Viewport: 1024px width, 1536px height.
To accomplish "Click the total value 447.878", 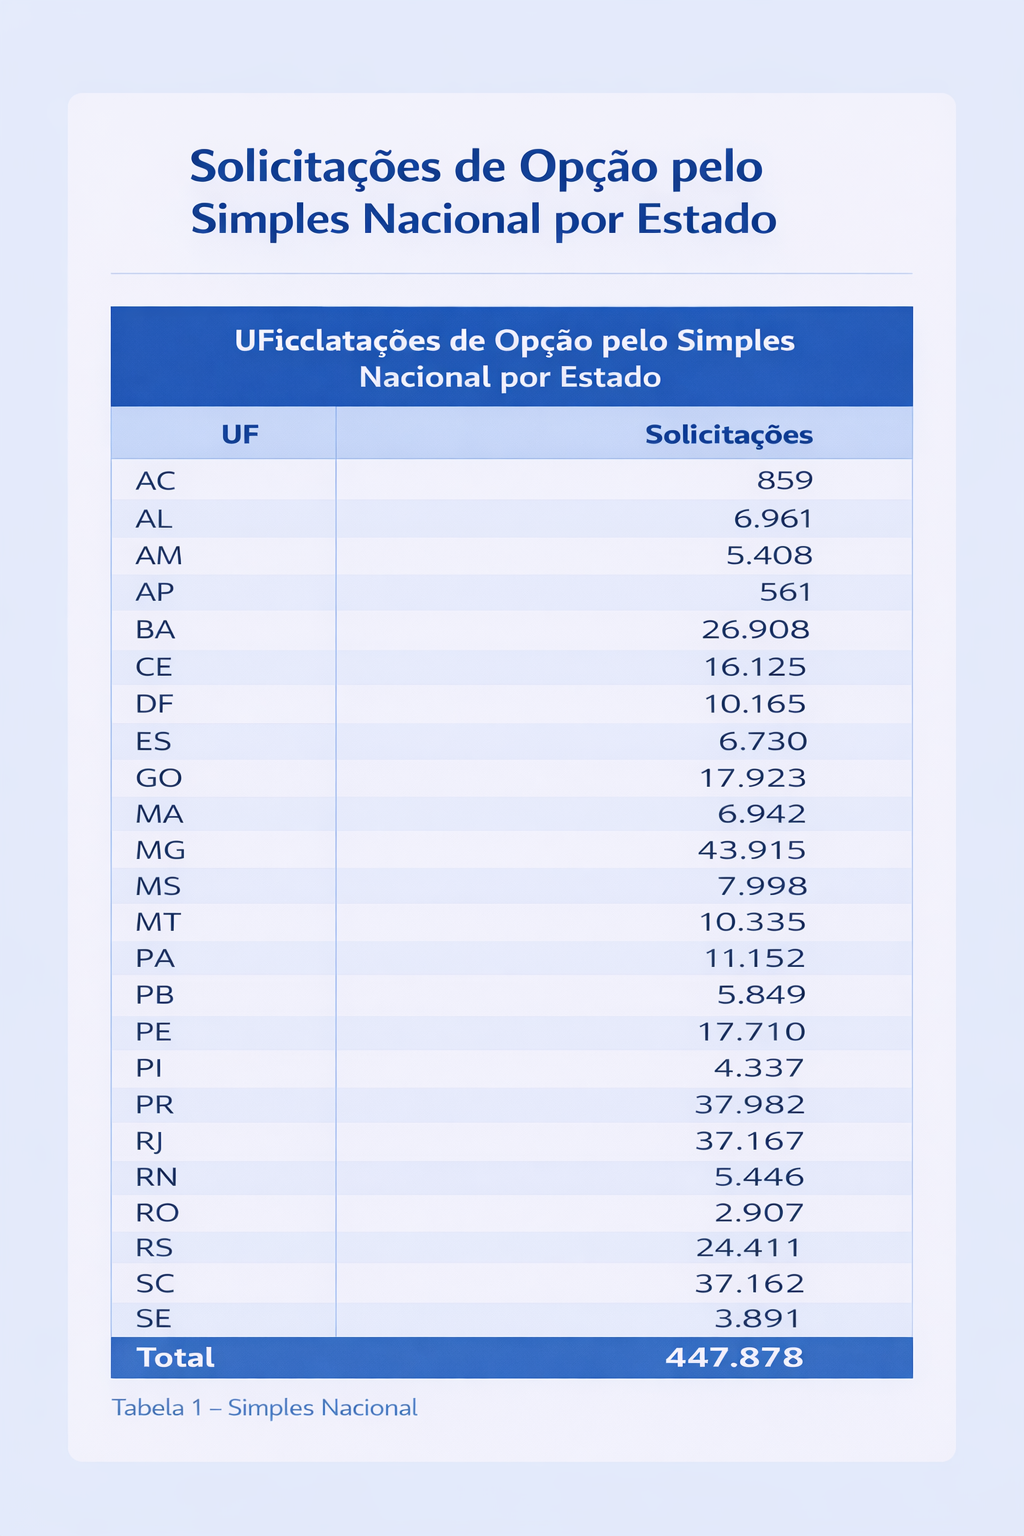I will click(734, 1357).
